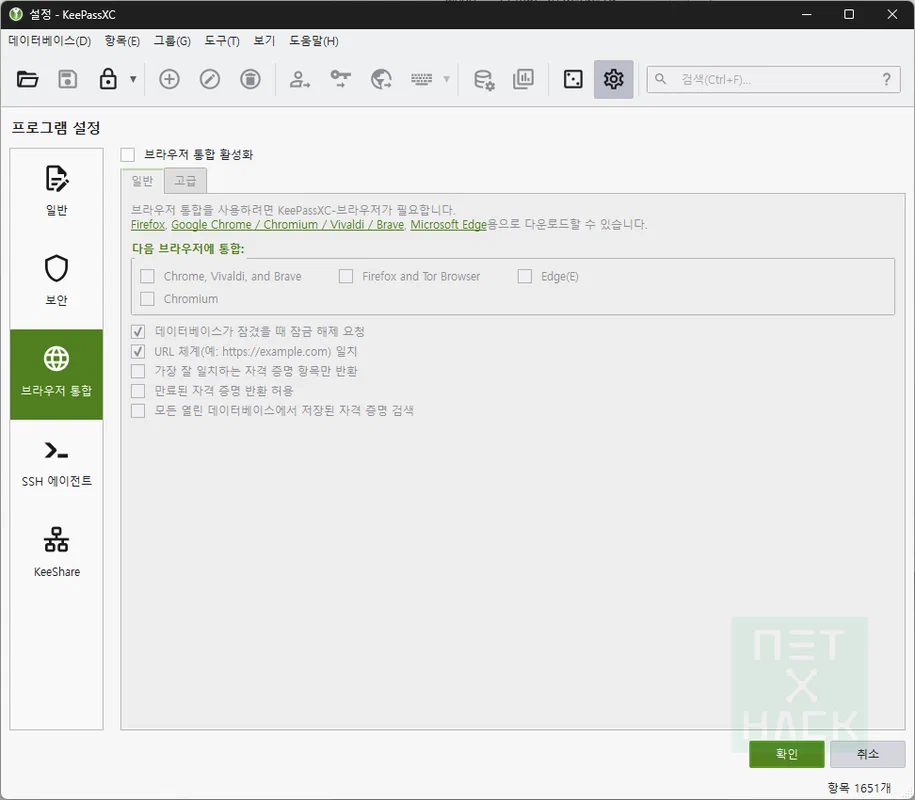
Task: Open Google Chrome / Chromium / Vivaldi / Brave link
Action: (287, 225)
